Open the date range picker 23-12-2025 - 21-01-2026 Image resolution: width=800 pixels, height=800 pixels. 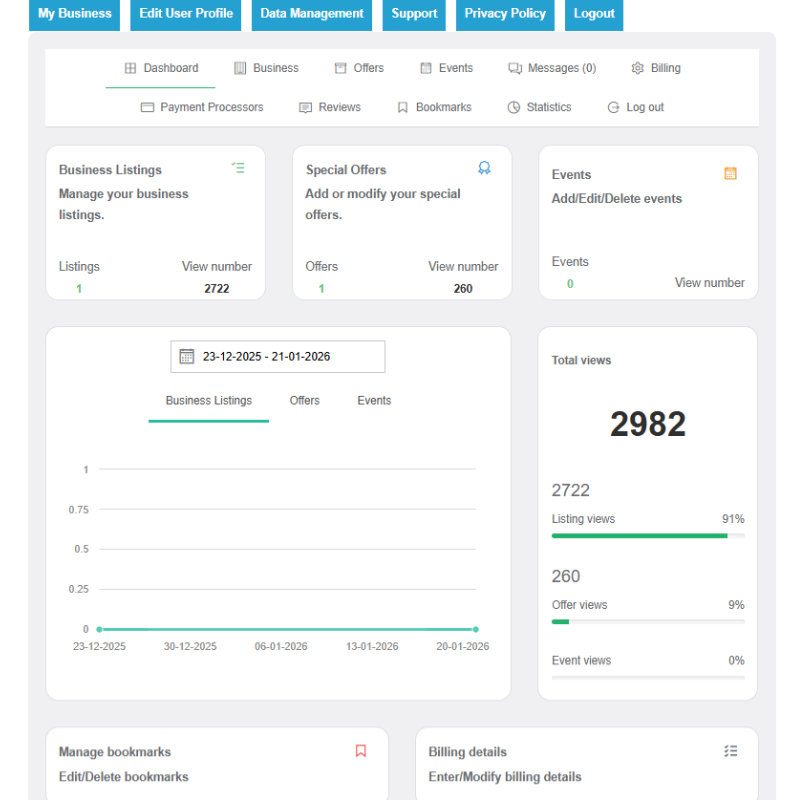277,356
